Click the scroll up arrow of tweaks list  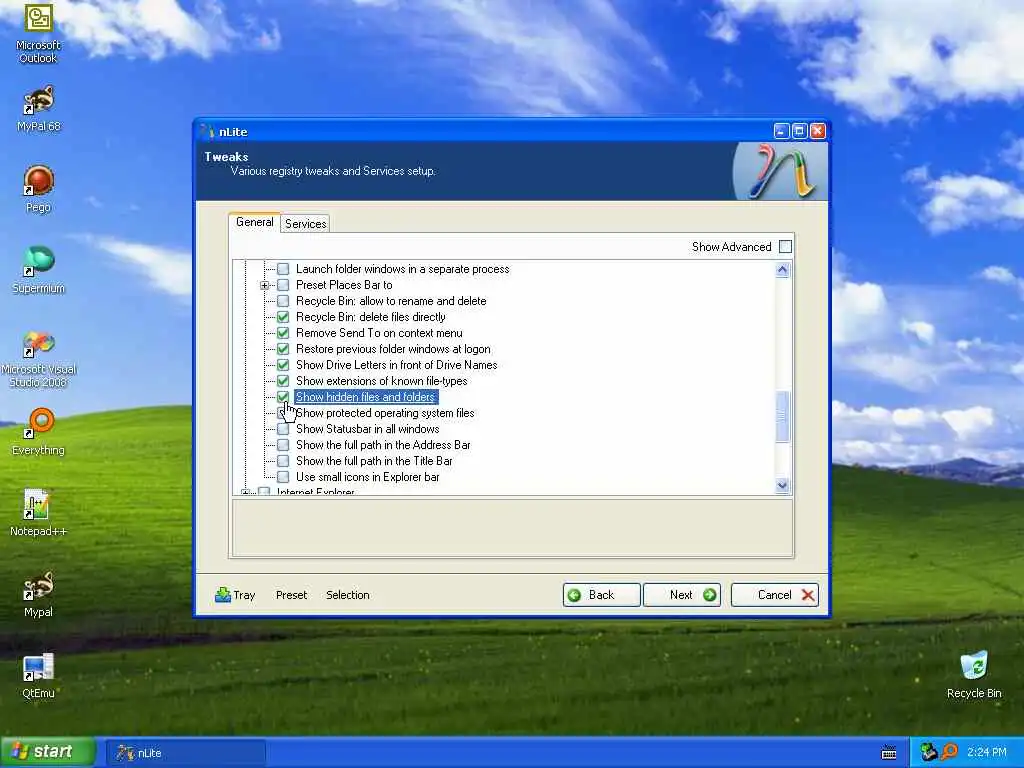click(x=782, y=270)
